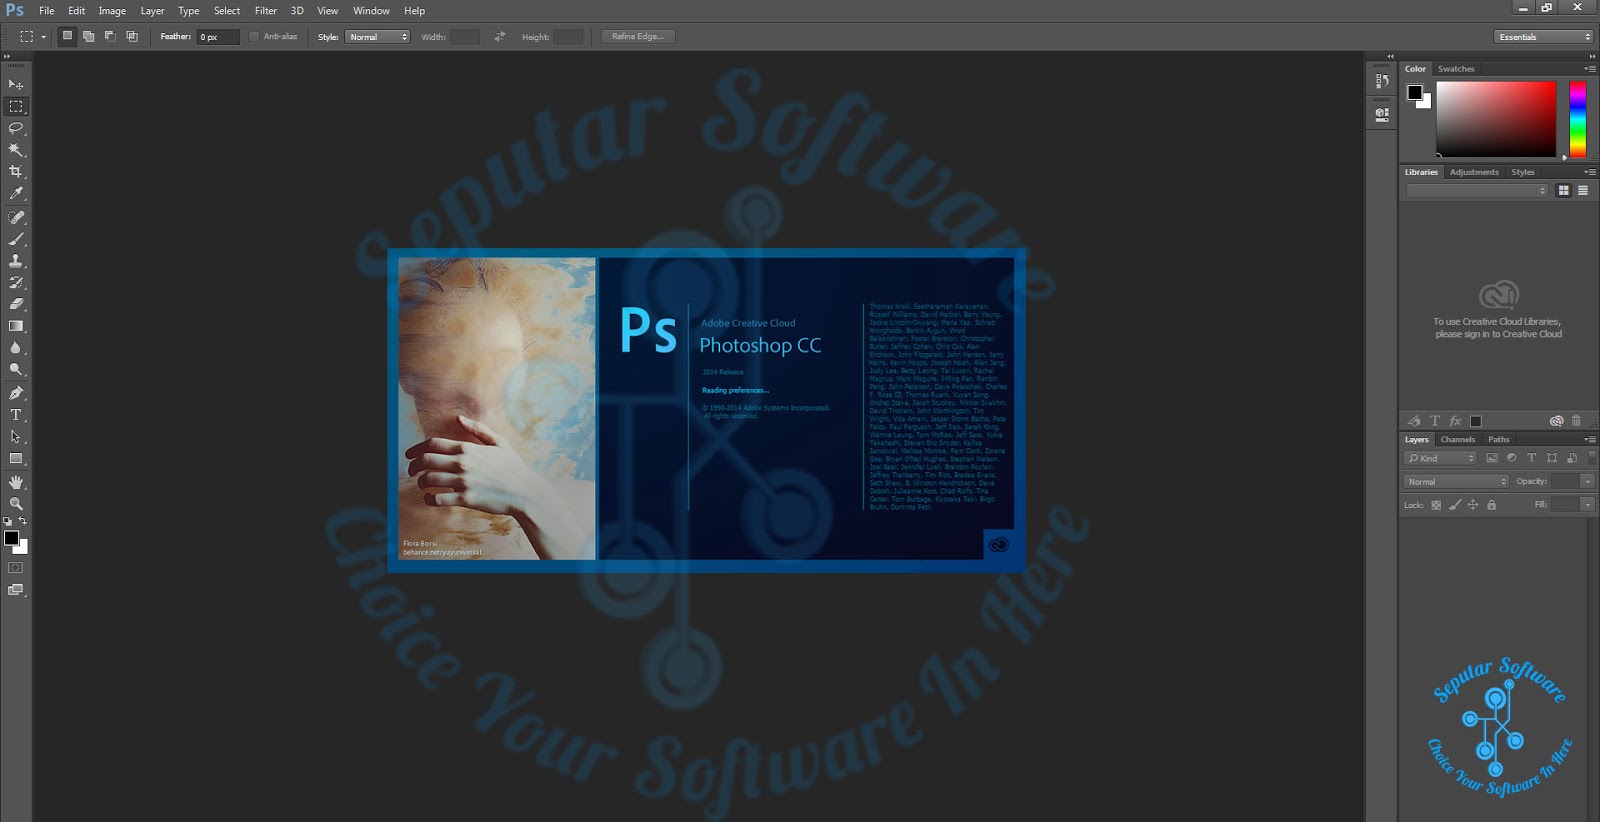This screenshot has width=1600, height=822.
Task: Toggle Lock position in Layers panel
Action: click(x=1473, y=505)
